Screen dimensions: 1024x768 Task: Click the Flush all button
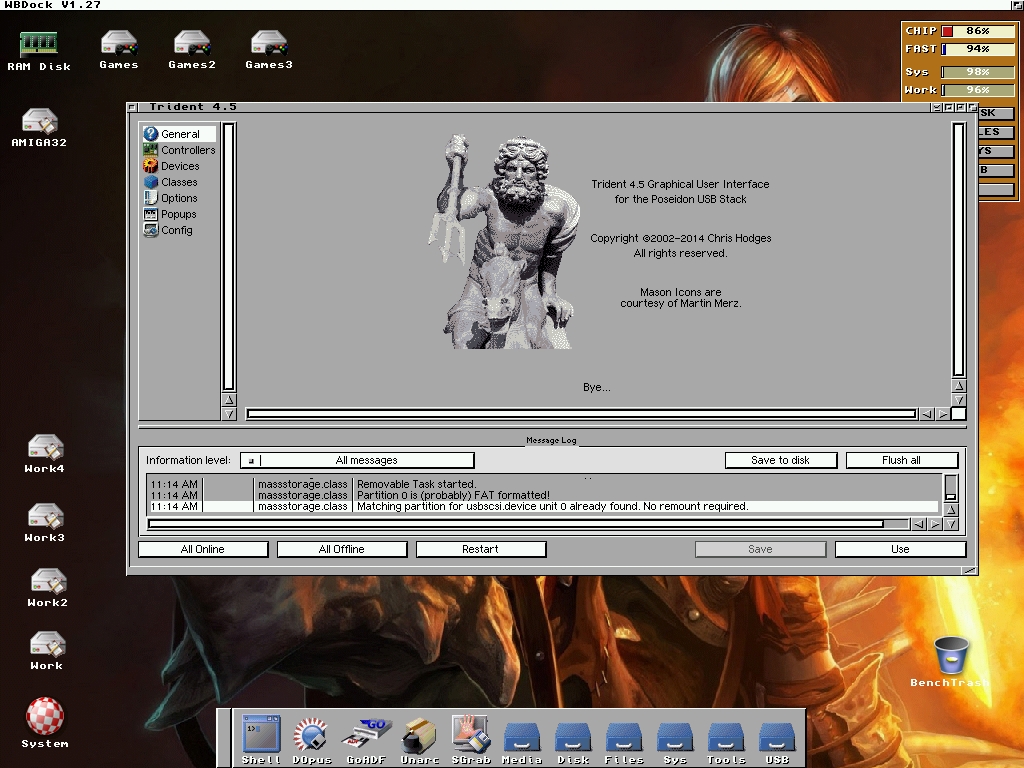click(x=902, y=460)
